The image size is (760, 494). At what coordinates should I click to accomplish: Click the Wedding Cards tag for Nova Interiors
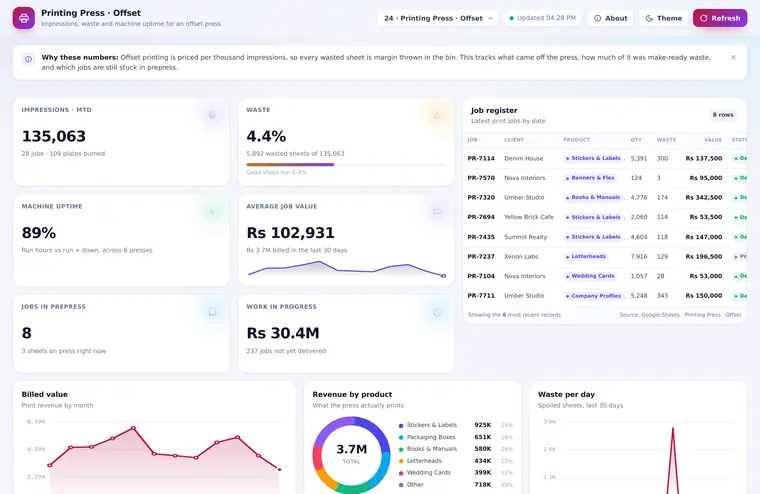[x=590, y=276]
